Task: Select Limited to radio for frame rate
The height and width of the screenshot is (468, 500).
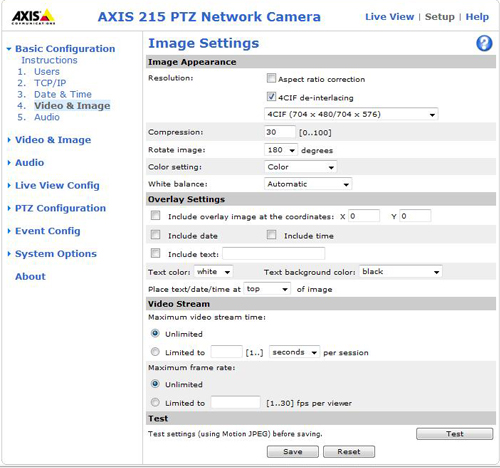Action: pyautogui.click(x=155, y=402)
